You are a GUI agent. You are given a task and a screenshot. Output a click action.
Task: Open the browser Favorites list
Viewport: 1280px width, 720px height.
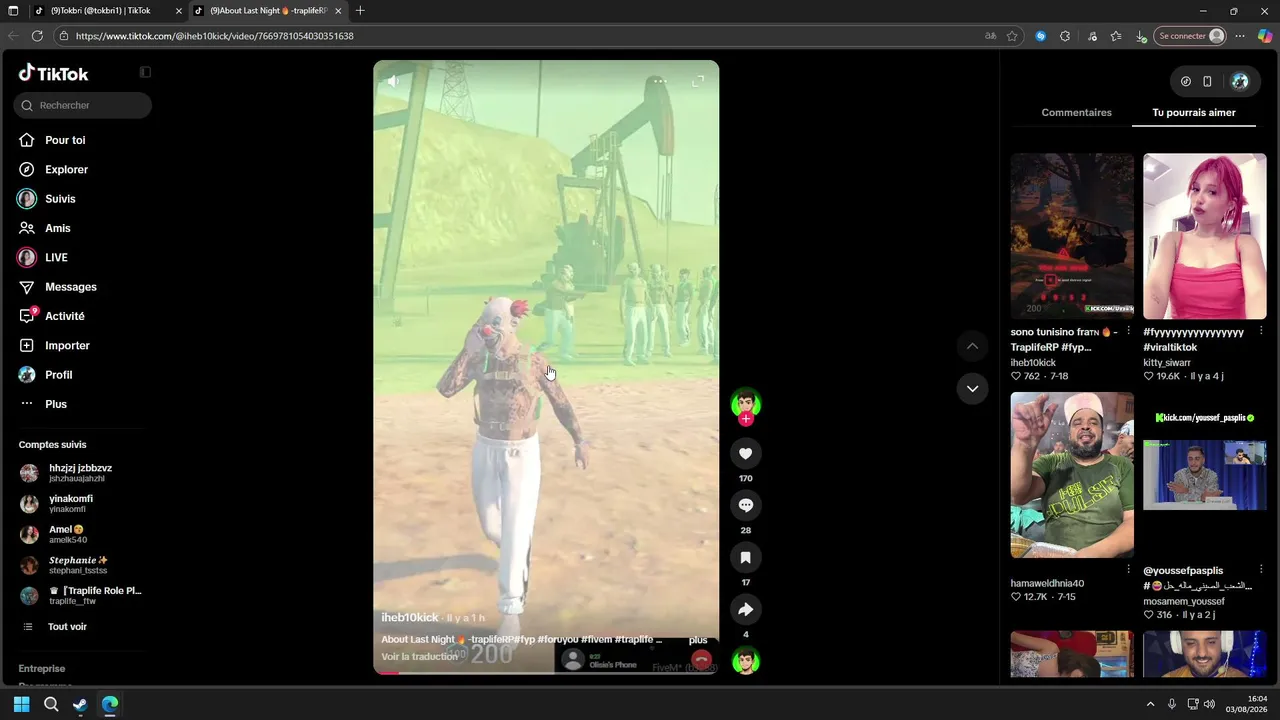1116,36
